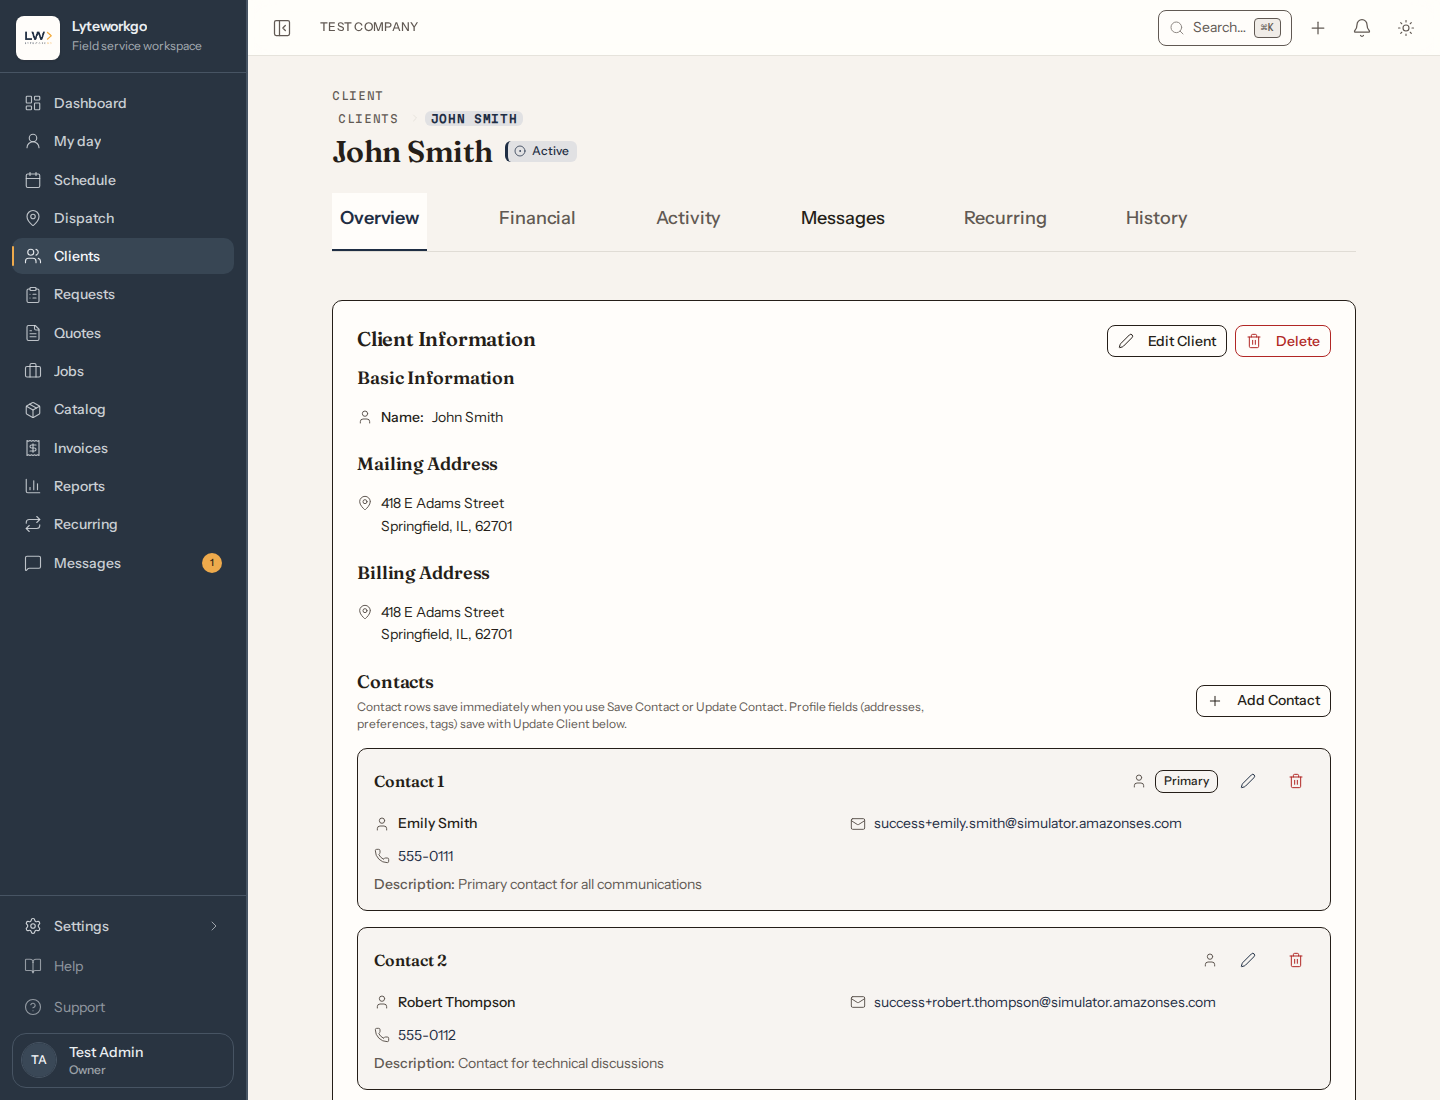The width and height of the screenshot is (1440, 1100).
Task: Open Invoices in sidebar
Action: (x=123, y=448)
